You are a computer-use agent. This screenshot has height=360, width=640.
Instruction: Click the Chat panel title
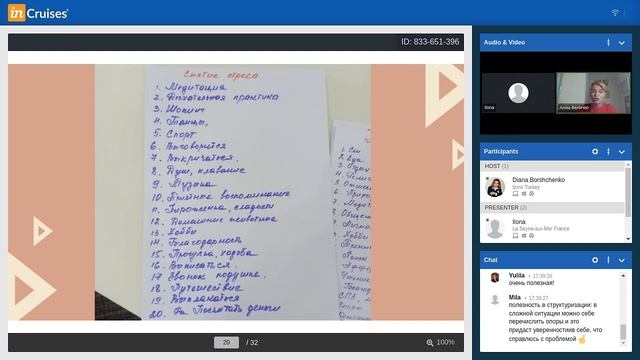491,260
